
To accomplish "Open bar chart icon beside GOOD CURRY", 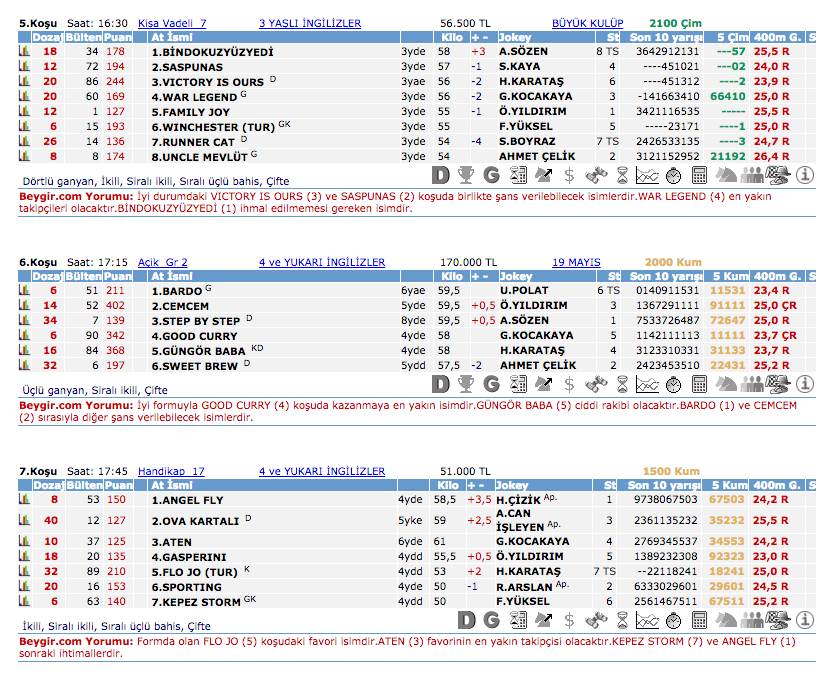I will click(x=25, y=337).
